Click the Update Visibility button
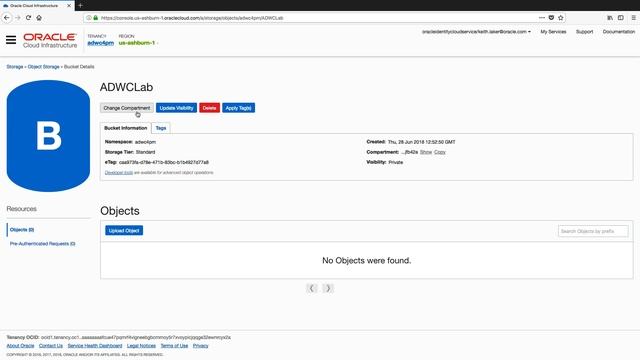This screenshot has width=640, height=360. (176, 108)
